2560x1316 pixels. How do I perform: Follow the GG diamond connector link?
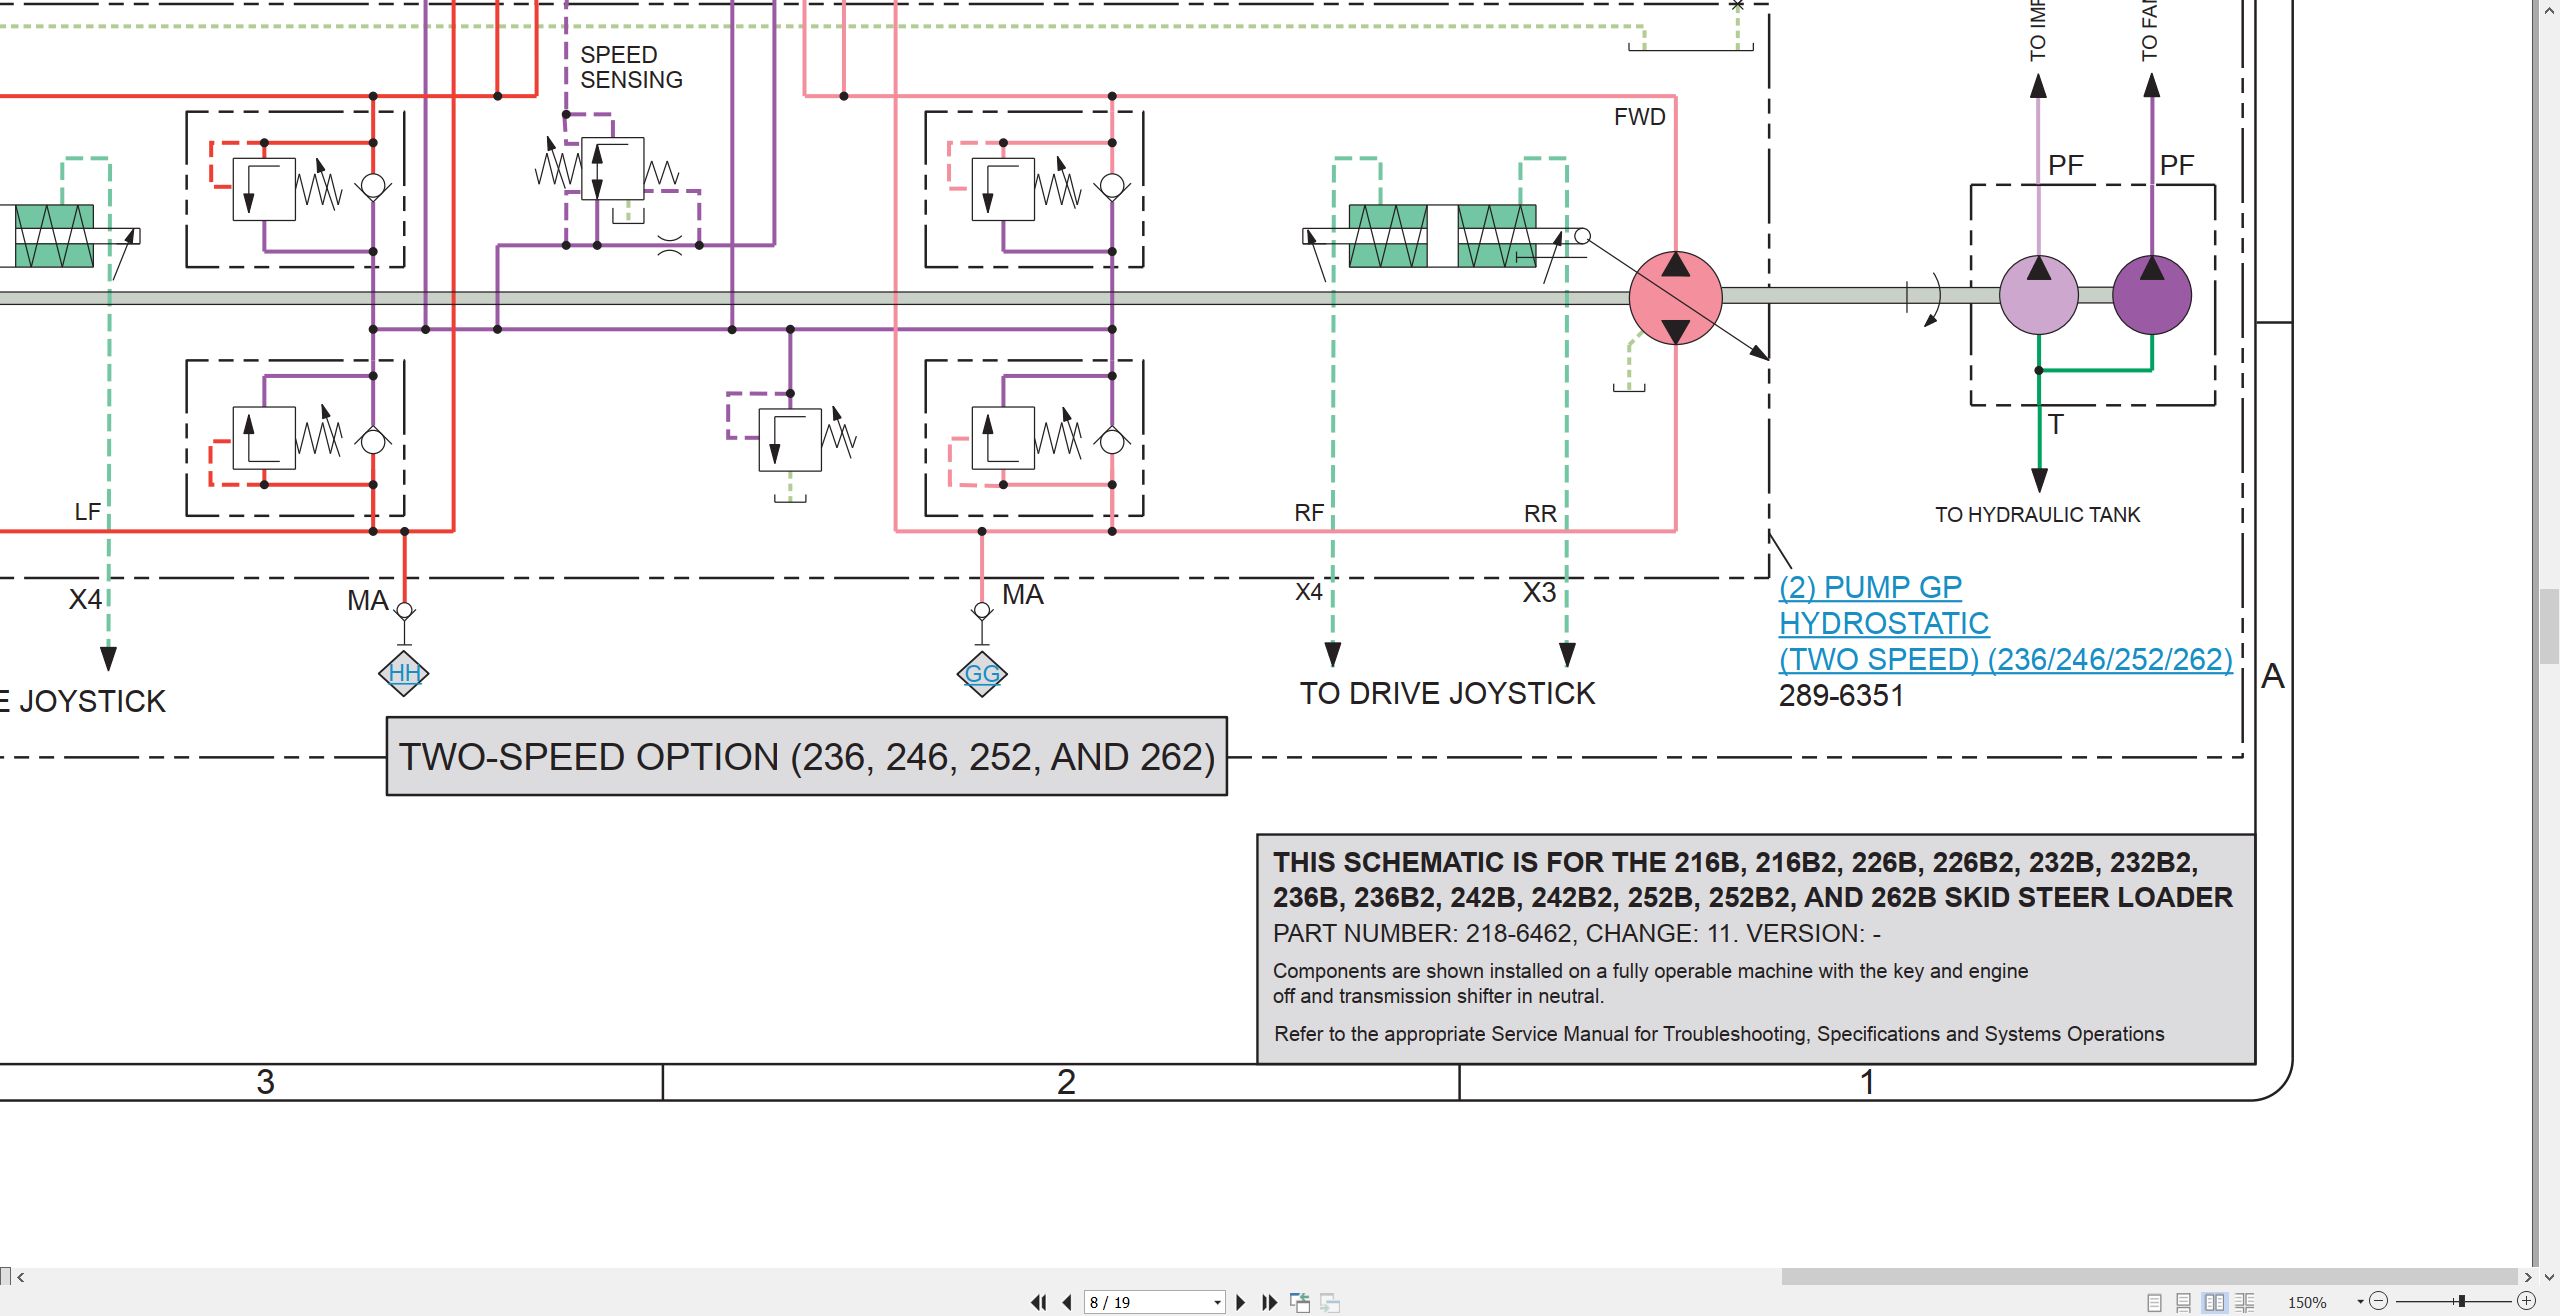tap(982, 674)
